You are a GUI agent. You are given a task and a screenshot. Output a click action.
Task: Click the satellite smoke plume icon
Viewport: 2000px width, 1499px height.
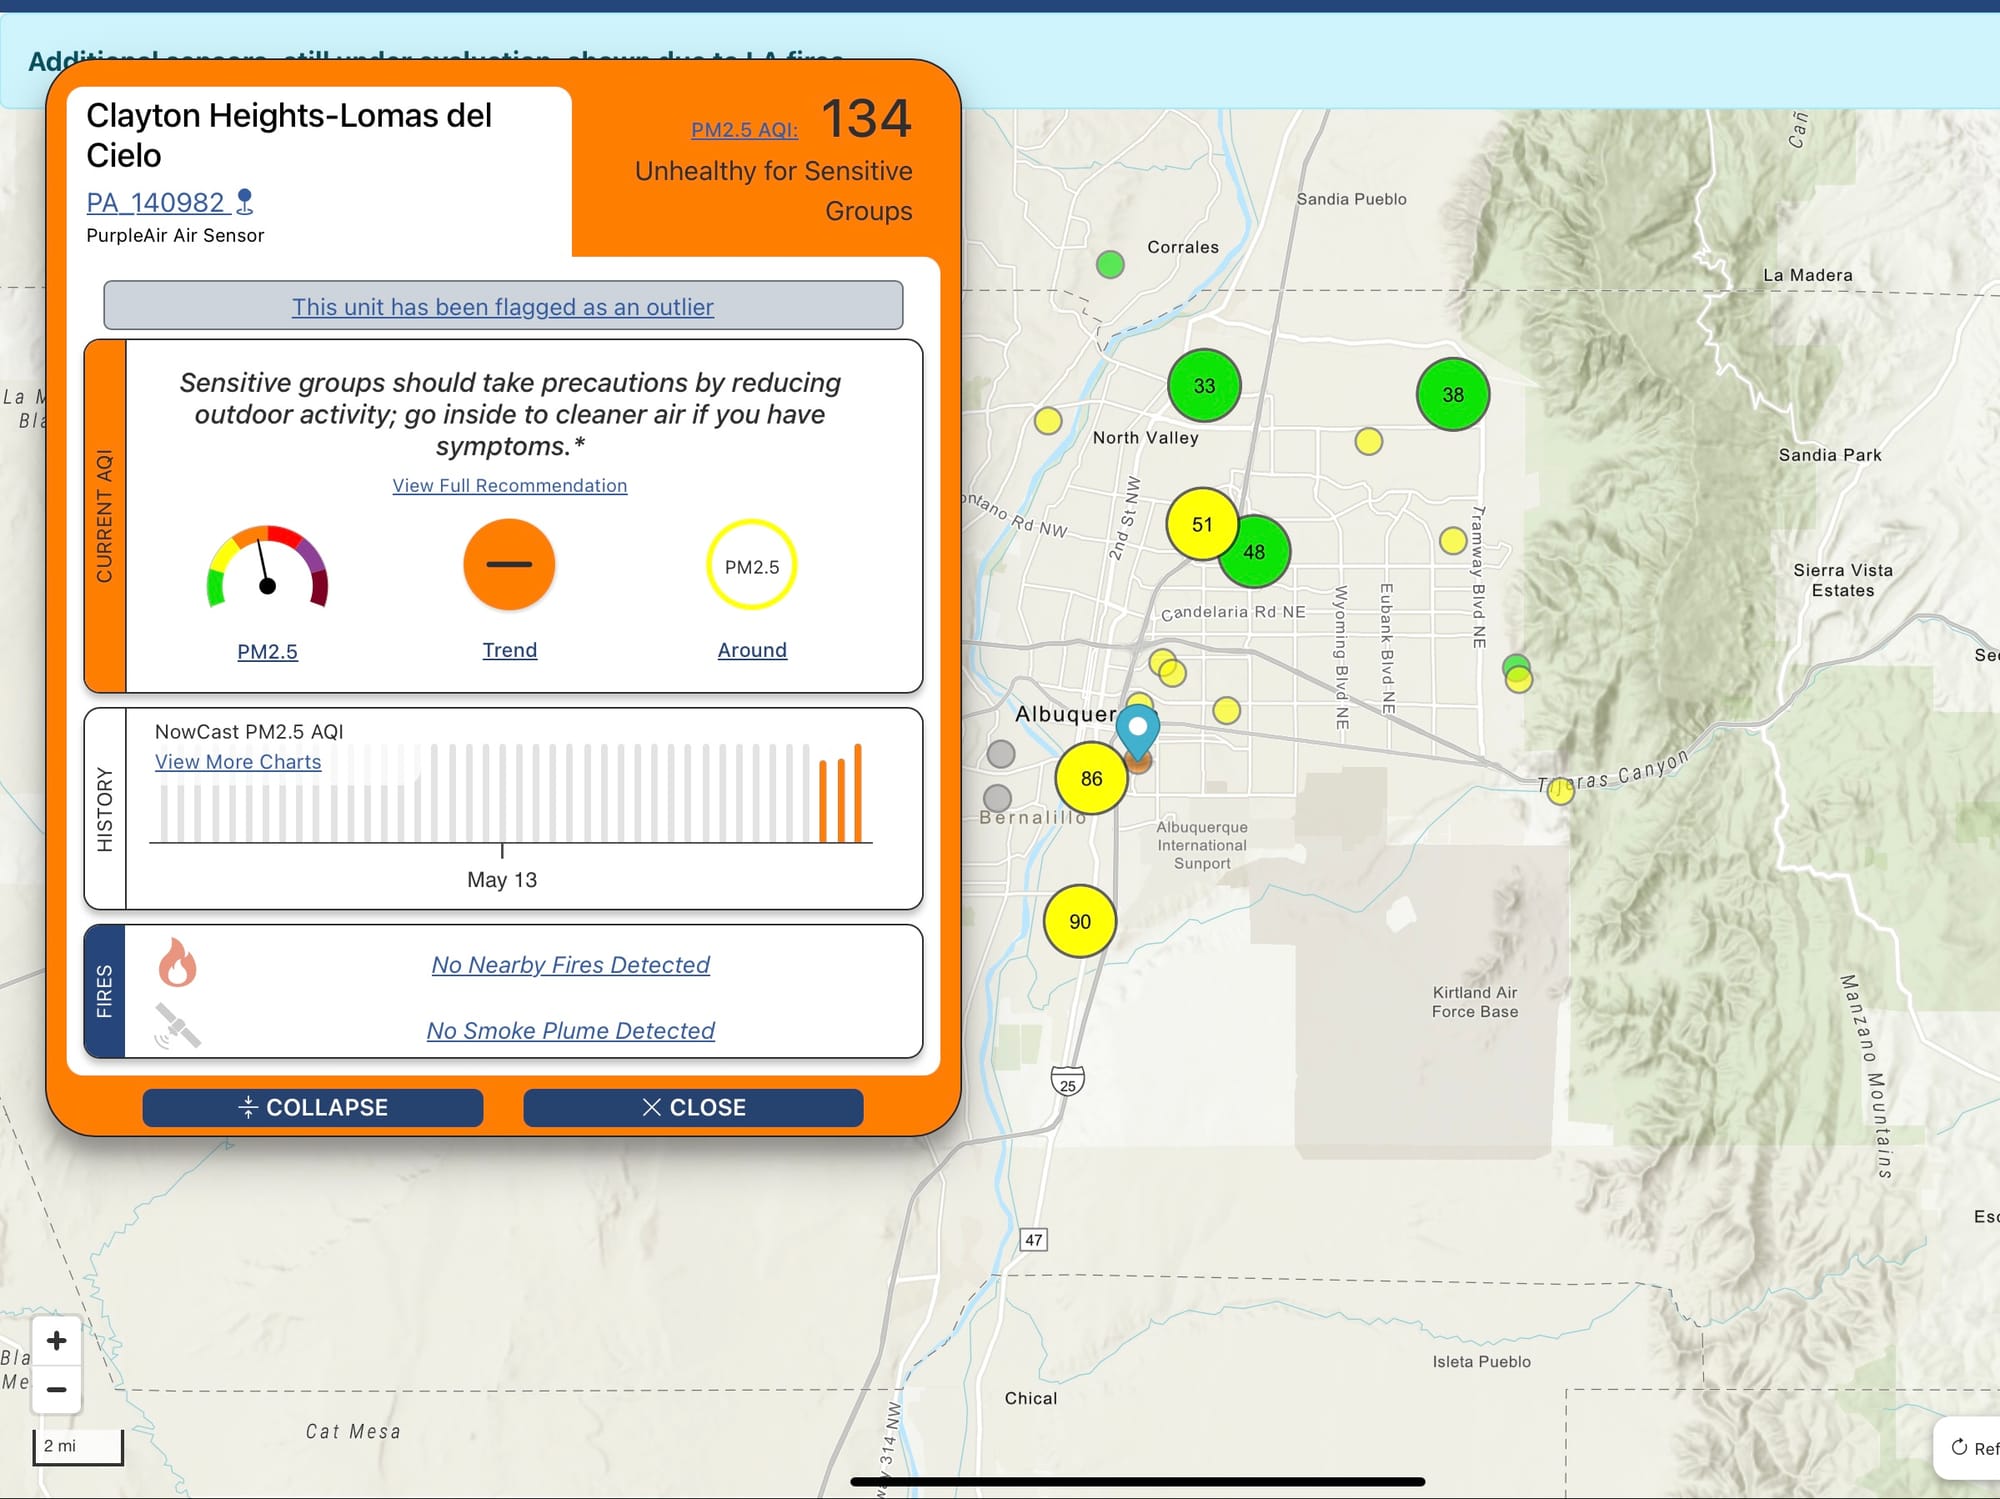(x=177, y=1027)
